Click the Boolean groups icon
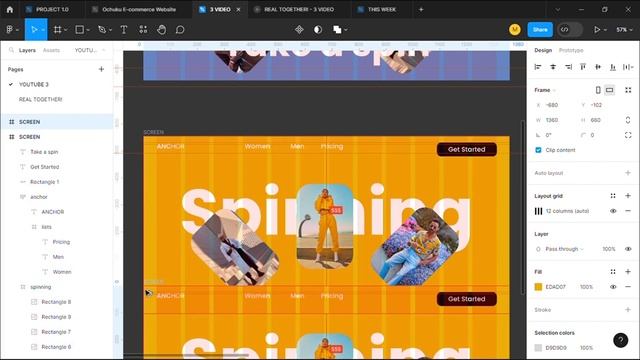The height and width of the screenshot is (360, 640). (x=337, y=29)
